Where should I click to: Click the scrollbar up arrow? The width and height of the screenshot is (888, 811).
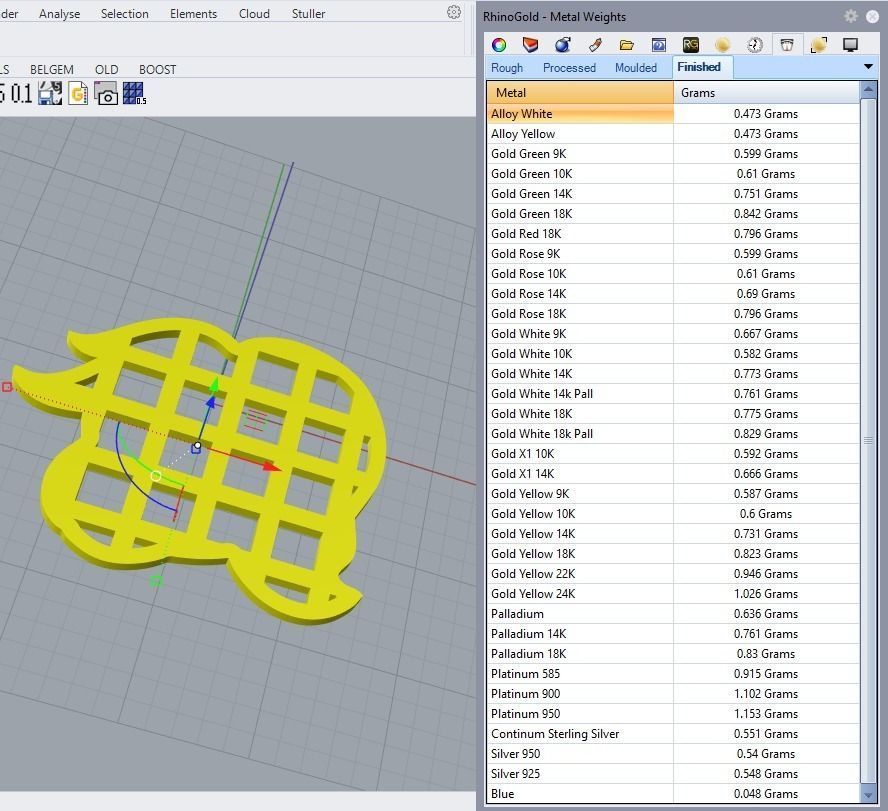(868, 89)
